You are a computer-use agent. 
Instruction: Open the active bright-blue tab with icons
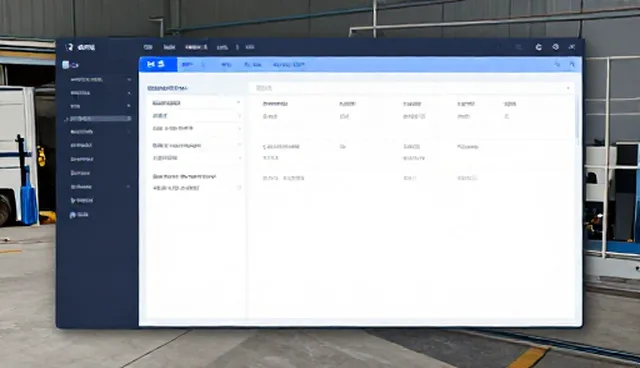pos(158,64)
